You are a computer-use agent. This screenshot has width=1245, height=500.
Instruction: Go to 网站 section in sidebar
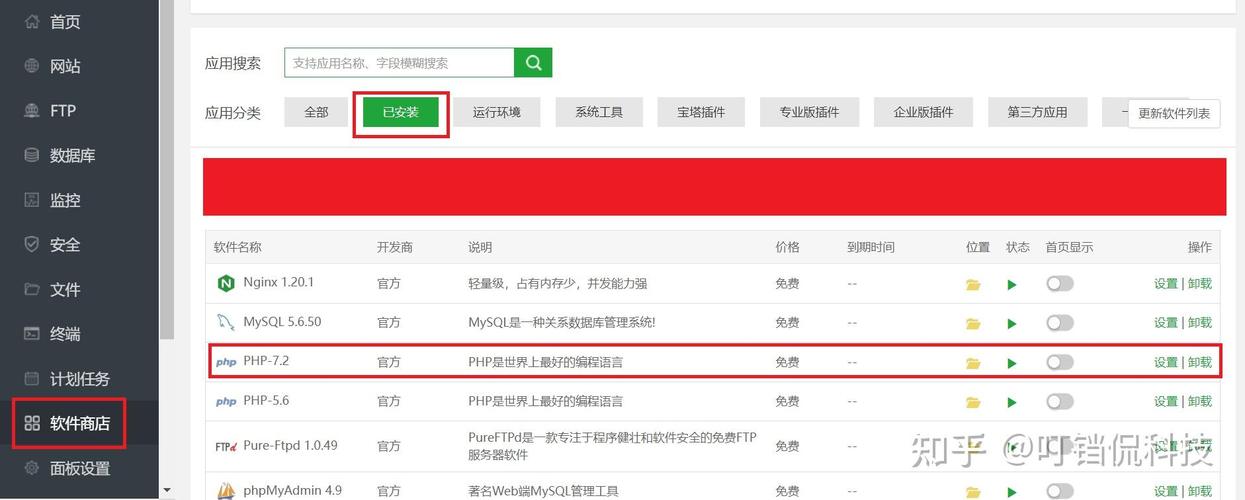click(65, 66)
